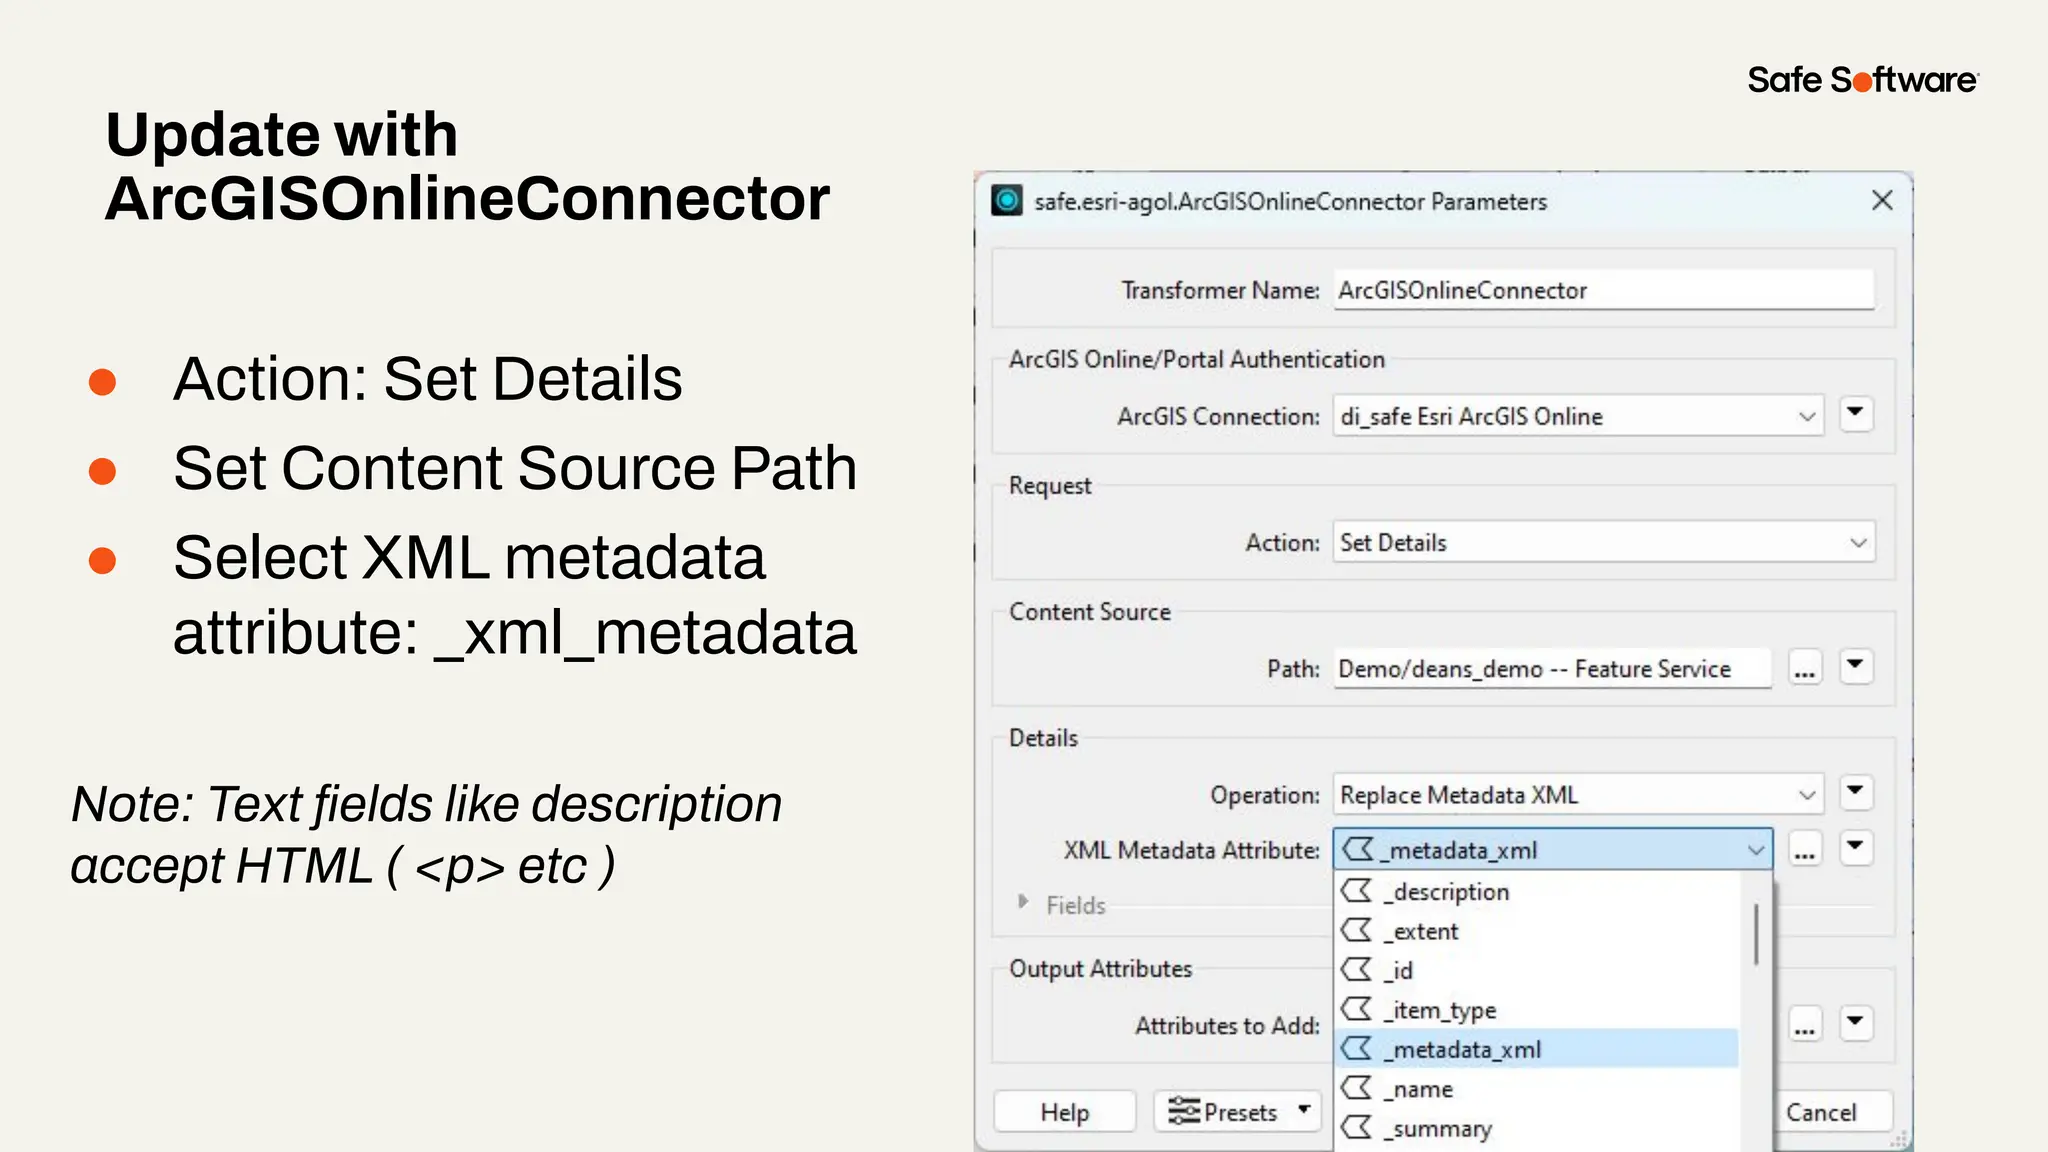Click the Safe Software logo
Viewport: 2048px width, 1152px height.
coord(1863,80)
